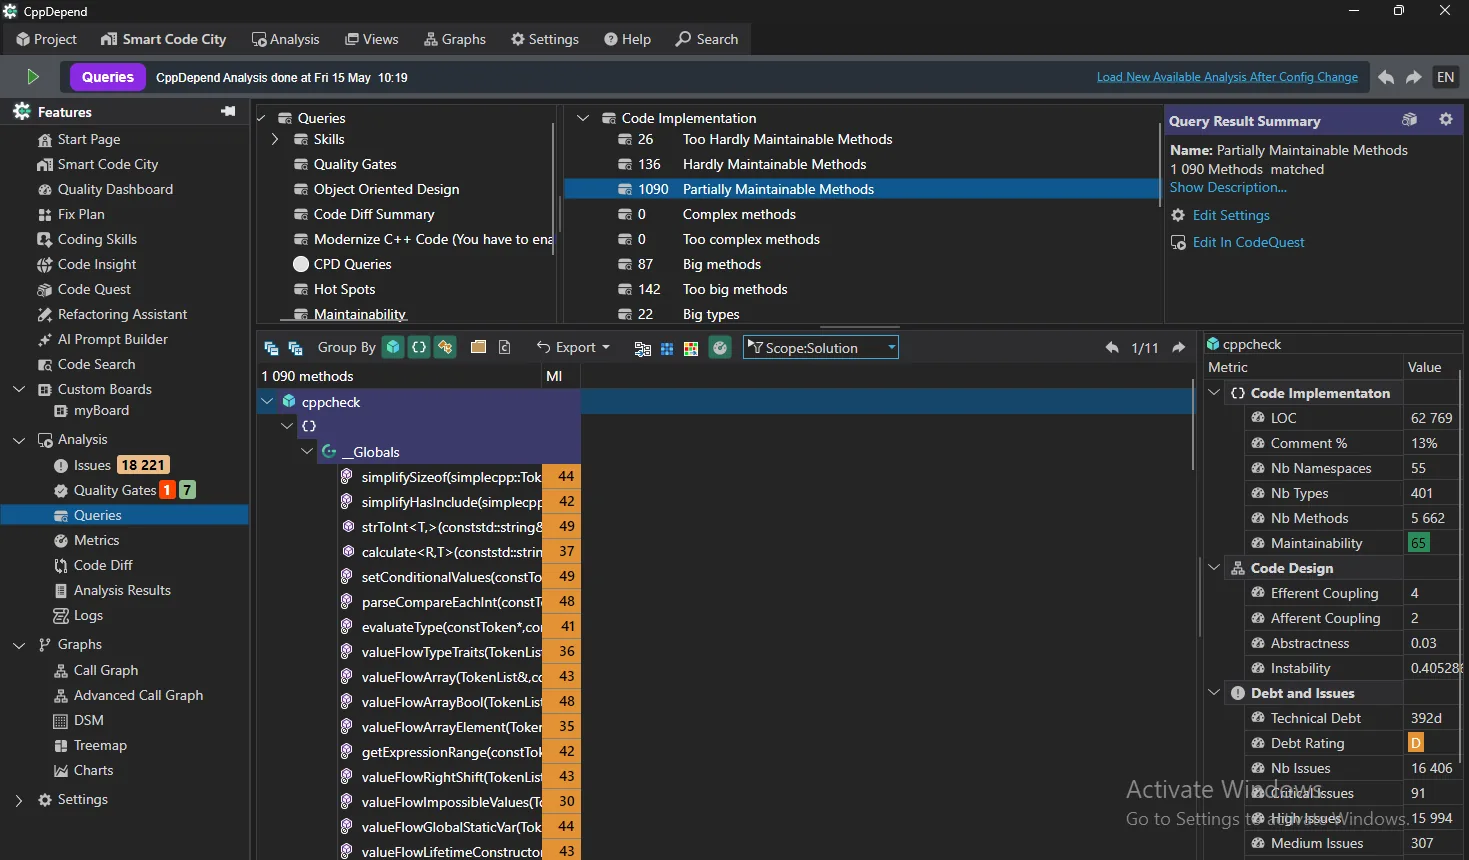Viewport: 1469px width, 860px height.
Task: Expand all result rows in the toolbar
Action: 295,348
